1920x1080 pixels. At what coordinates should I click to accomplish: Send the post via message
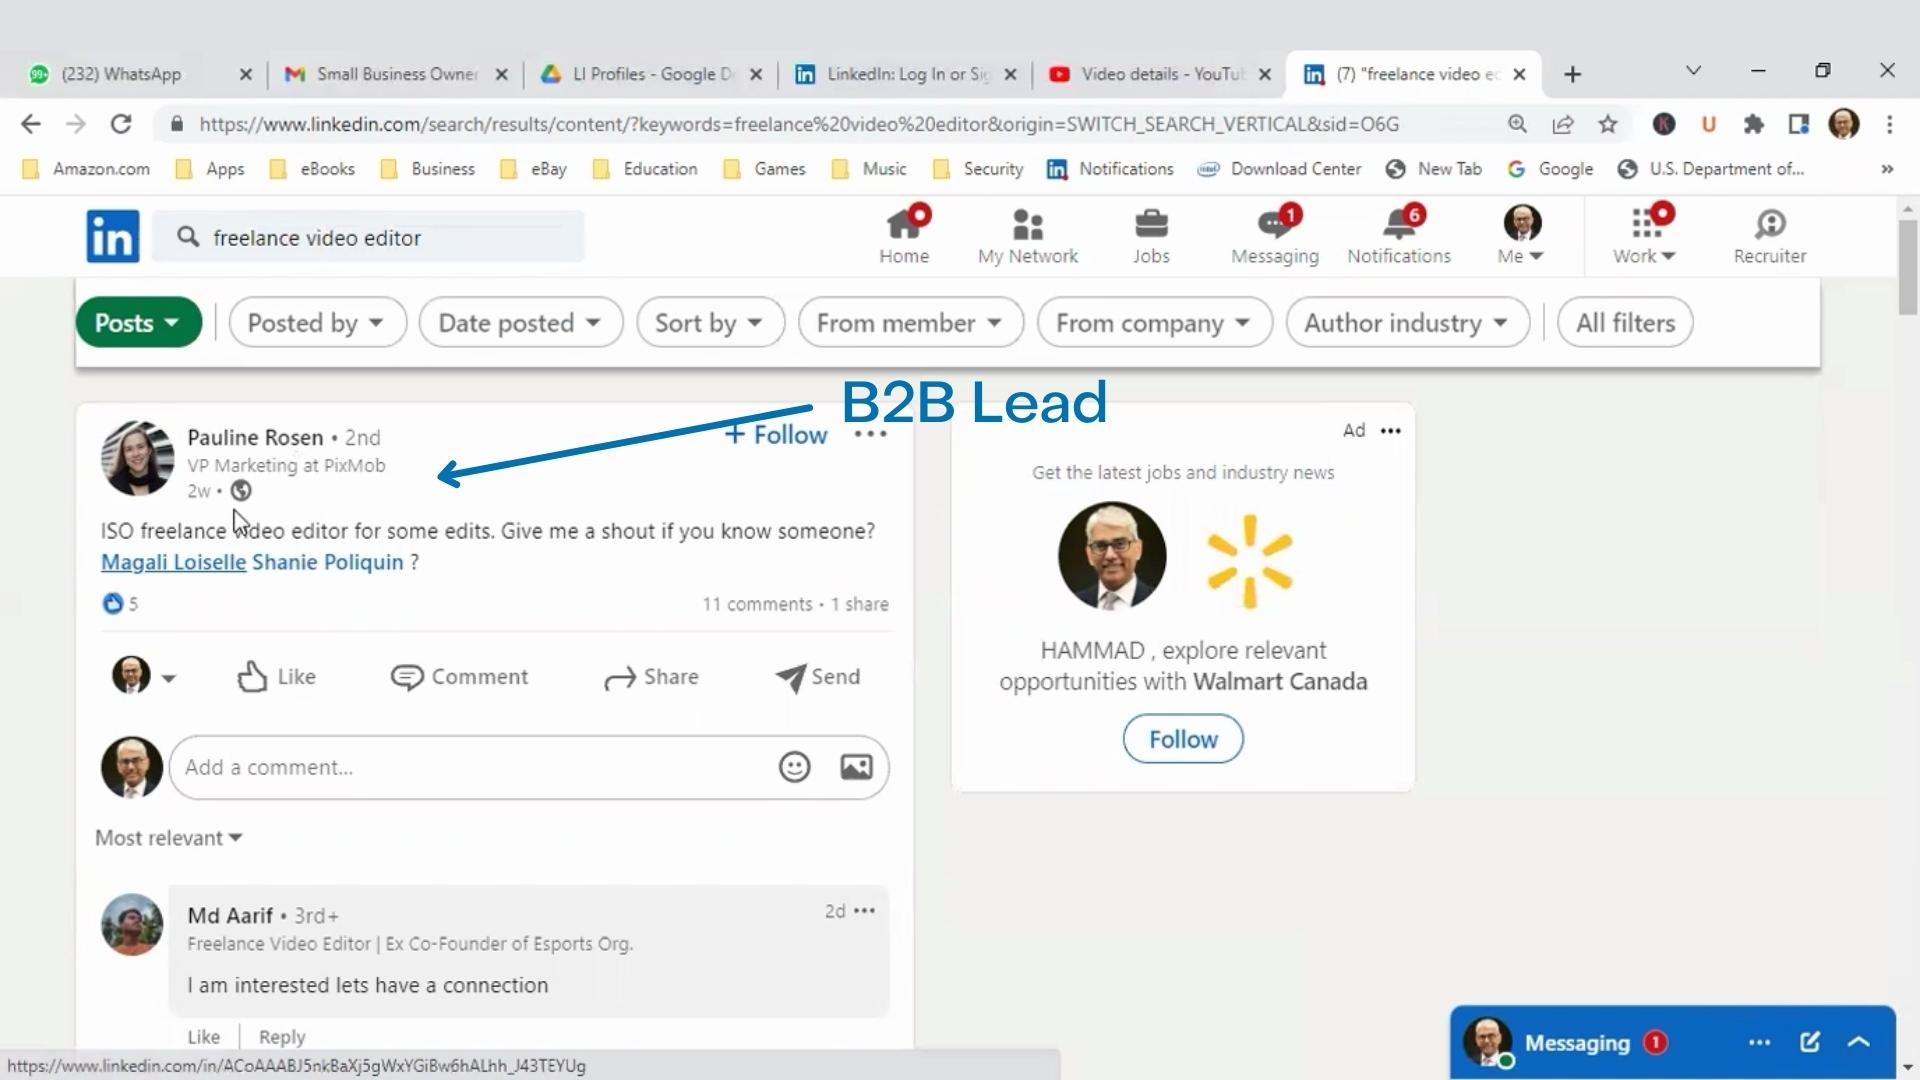click(x=818, y=677)
